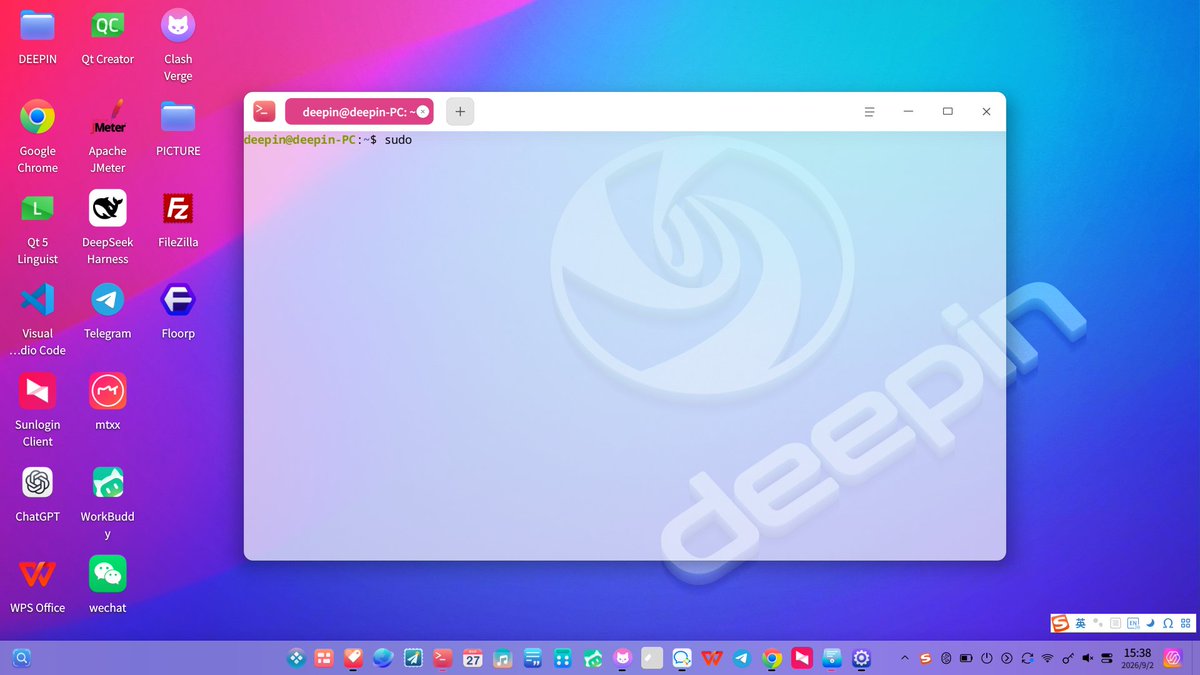
Task: Open the paper-plane mail dock icon
Action: pos(413,658)
